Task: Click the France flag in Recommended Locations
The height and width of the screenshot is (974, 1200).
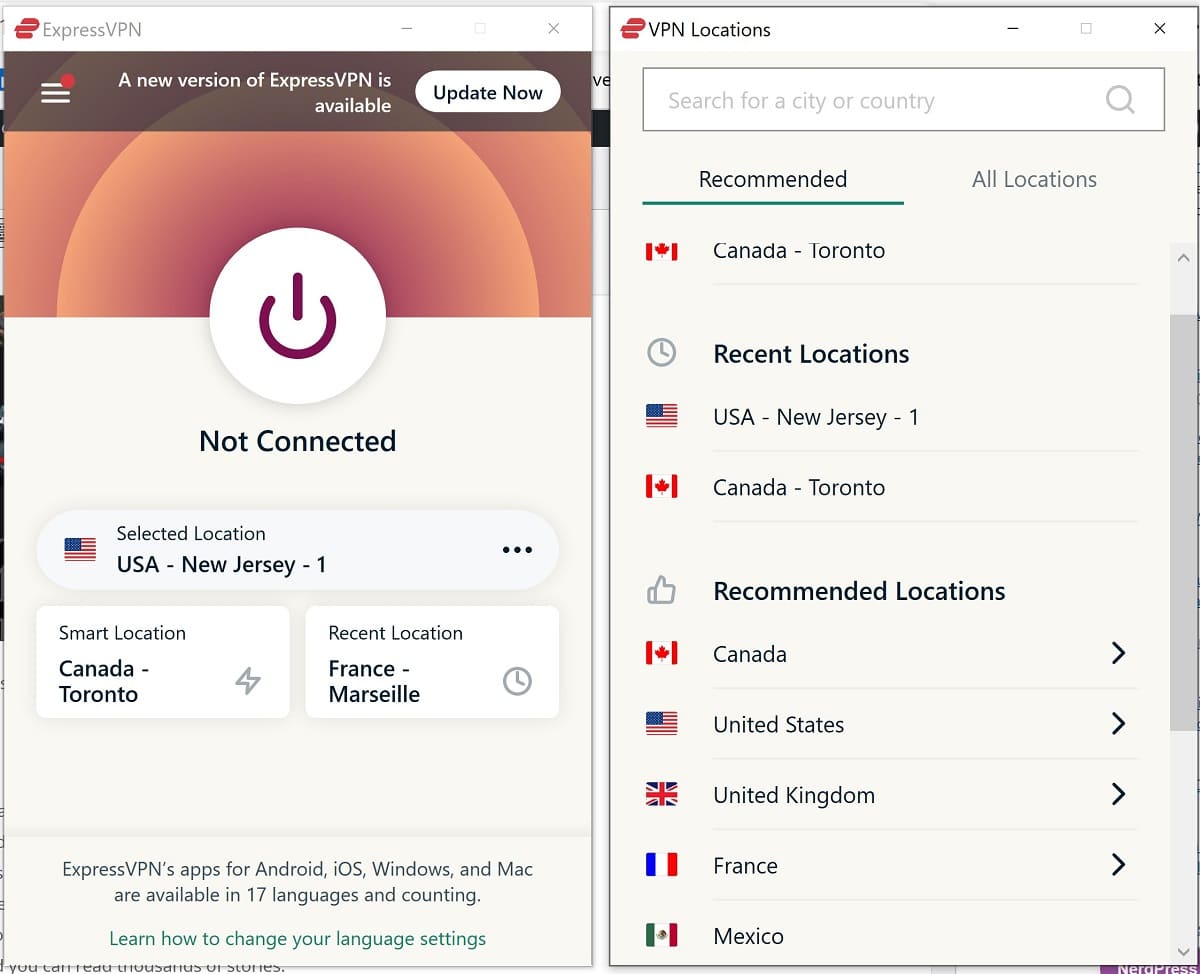Action: point(661,865)
